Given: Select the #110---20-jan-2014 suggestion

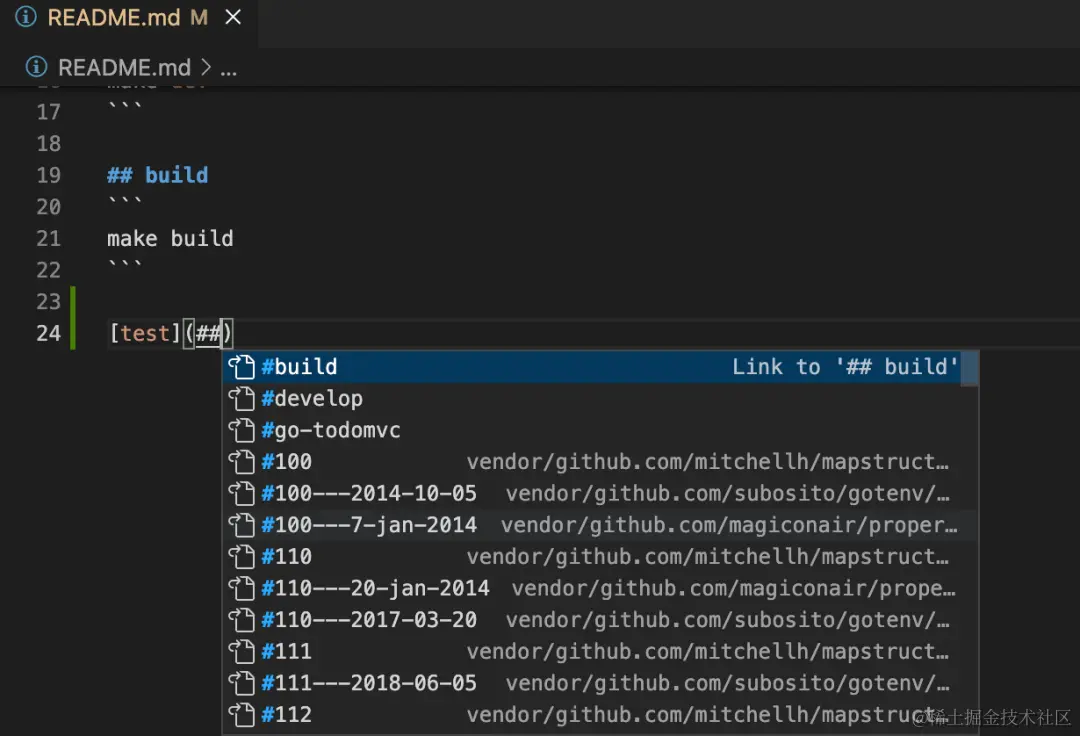Looking at the screenshot, I should [x=592, y=589].
